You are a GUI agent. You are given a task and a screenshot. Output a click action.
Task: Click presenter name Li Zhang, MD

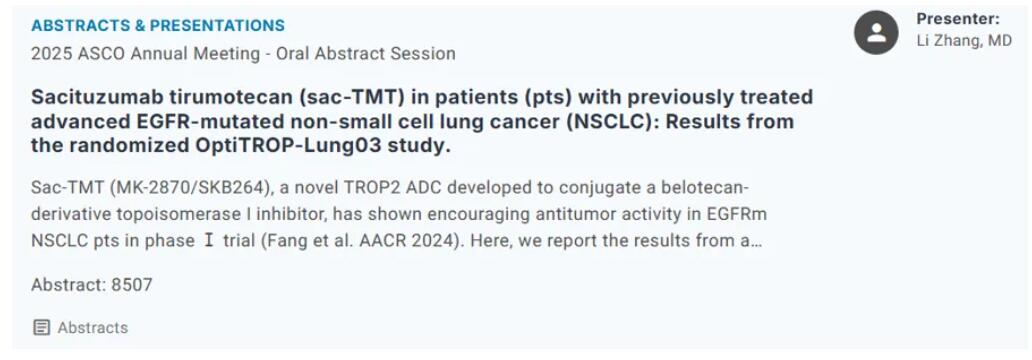[x=964, y=41]
